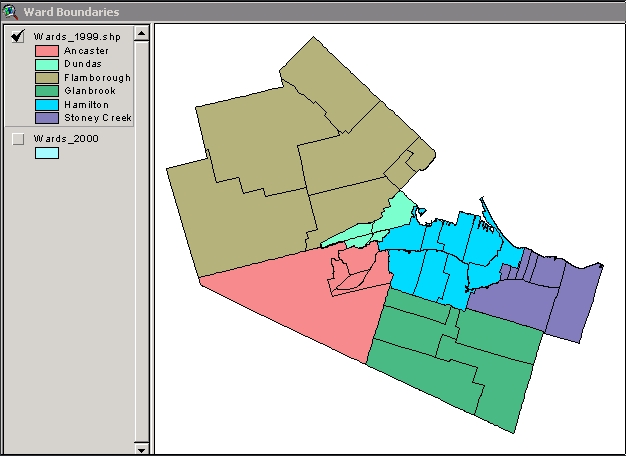Click the Dundas legend label
626x456 pixels.
(x=83, y=64)
